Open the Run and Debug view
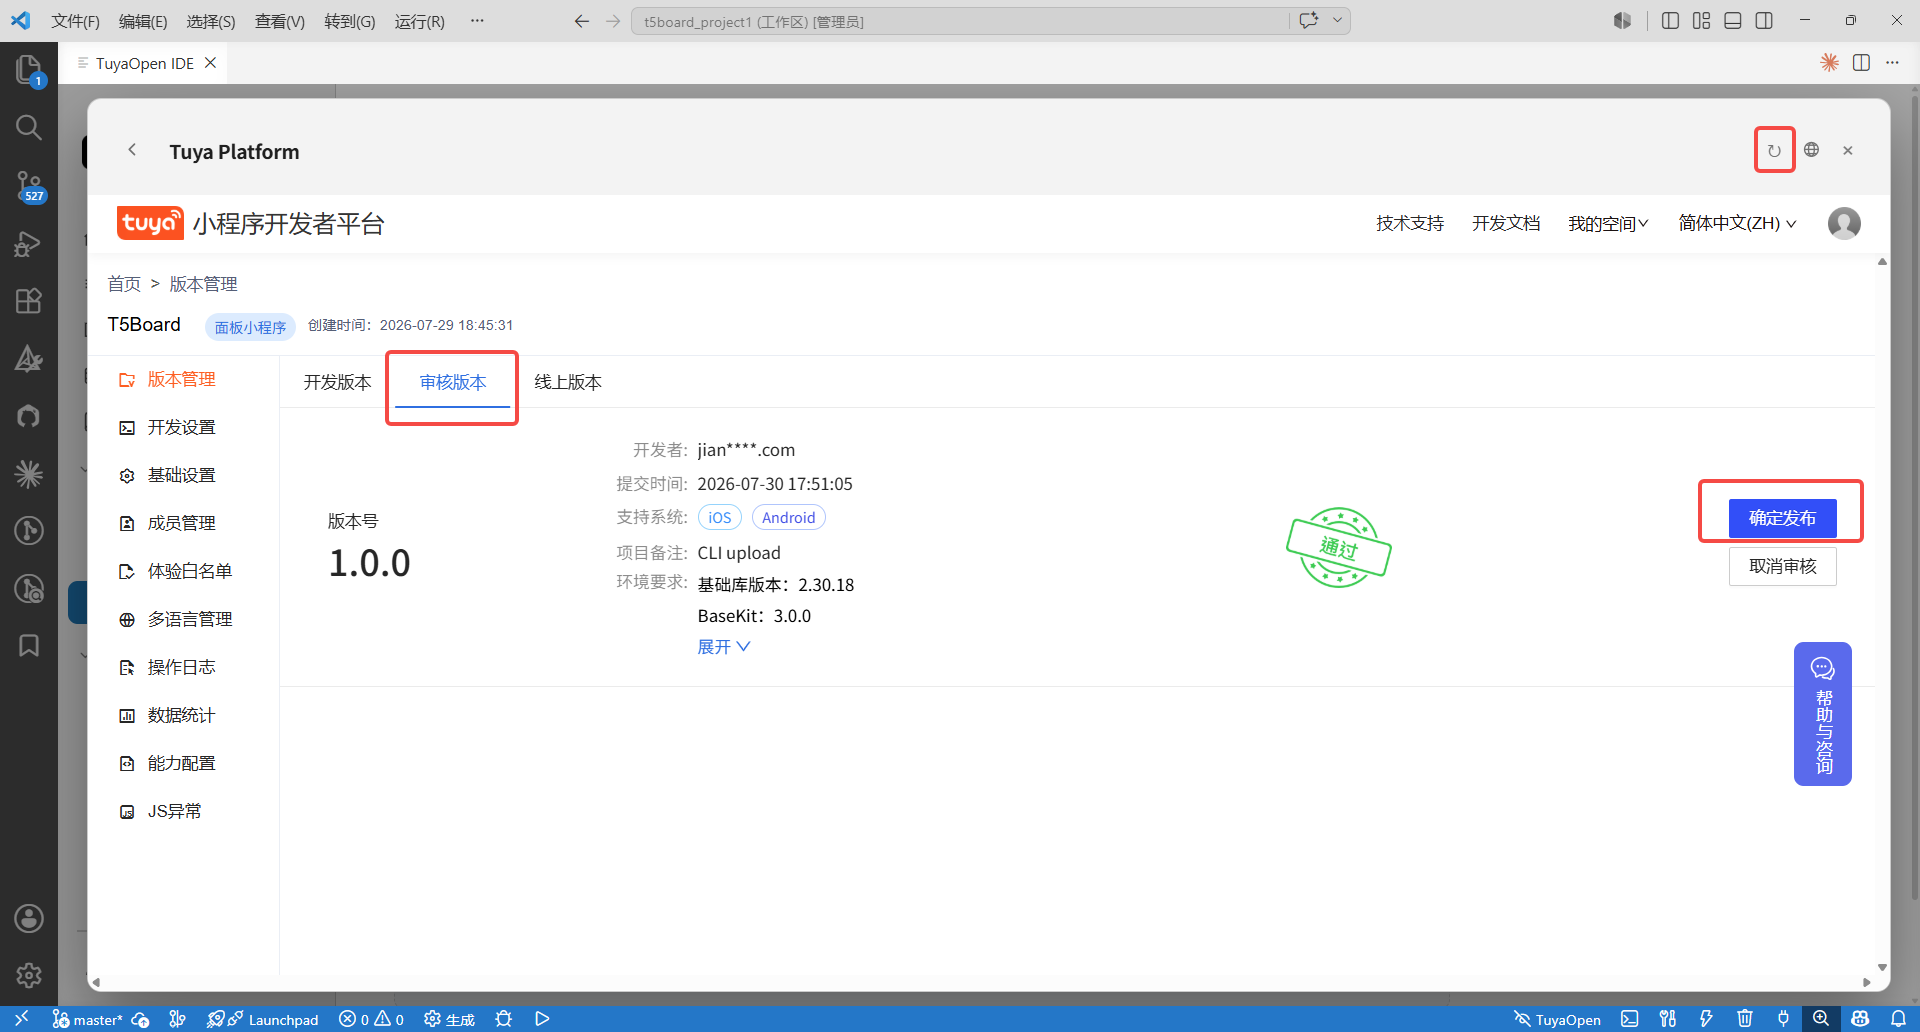Screen dimensions: 1920x1032 pyautogui.click(x=29, y=243)
